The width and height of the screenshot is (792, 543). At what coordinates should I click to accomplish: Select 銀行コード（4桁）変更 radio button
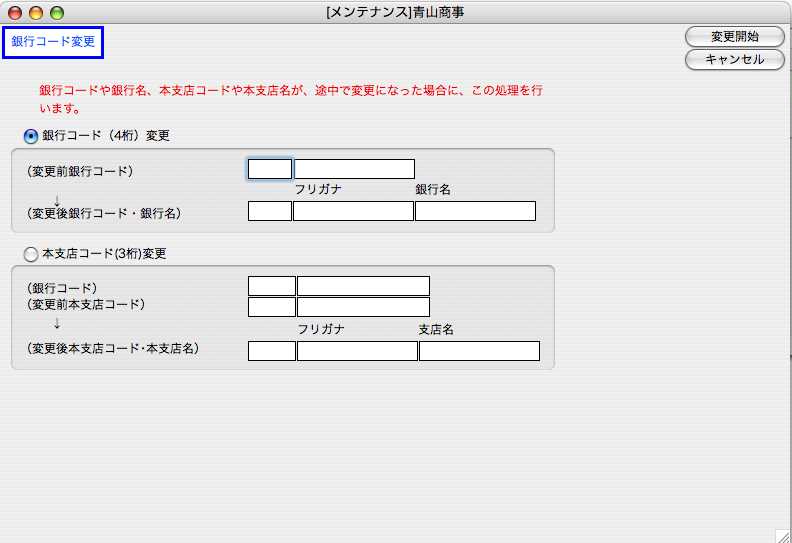(x=31, y=136)
